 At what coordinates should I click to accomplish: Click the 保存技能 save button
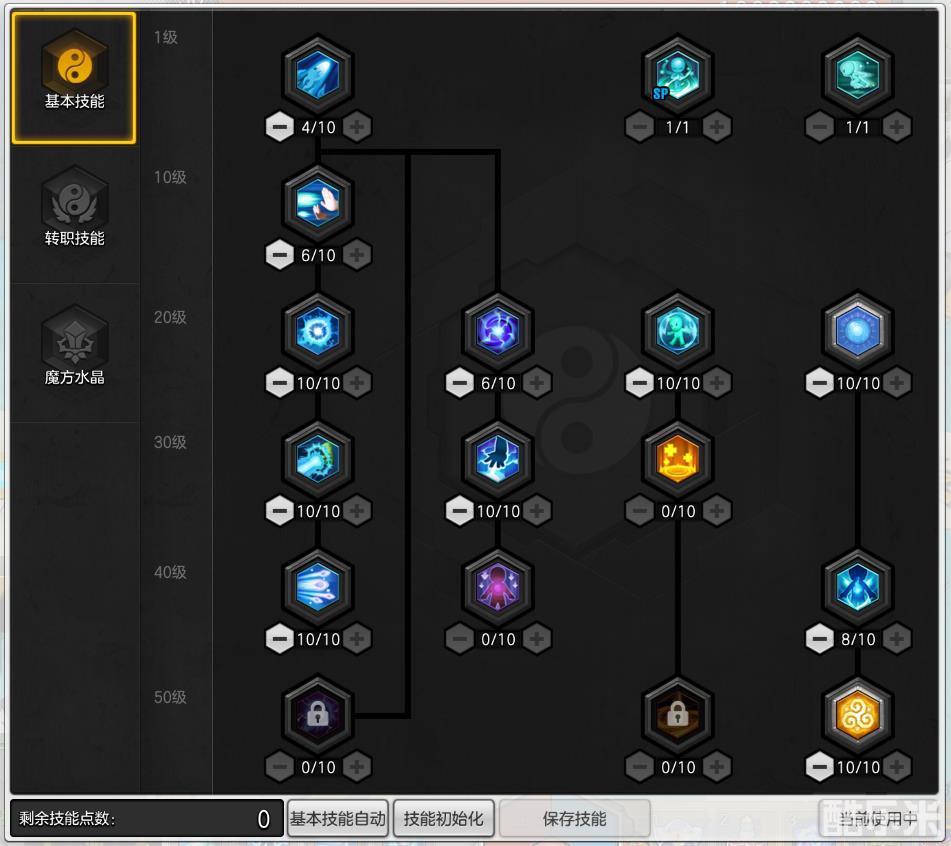coord(574,819)
